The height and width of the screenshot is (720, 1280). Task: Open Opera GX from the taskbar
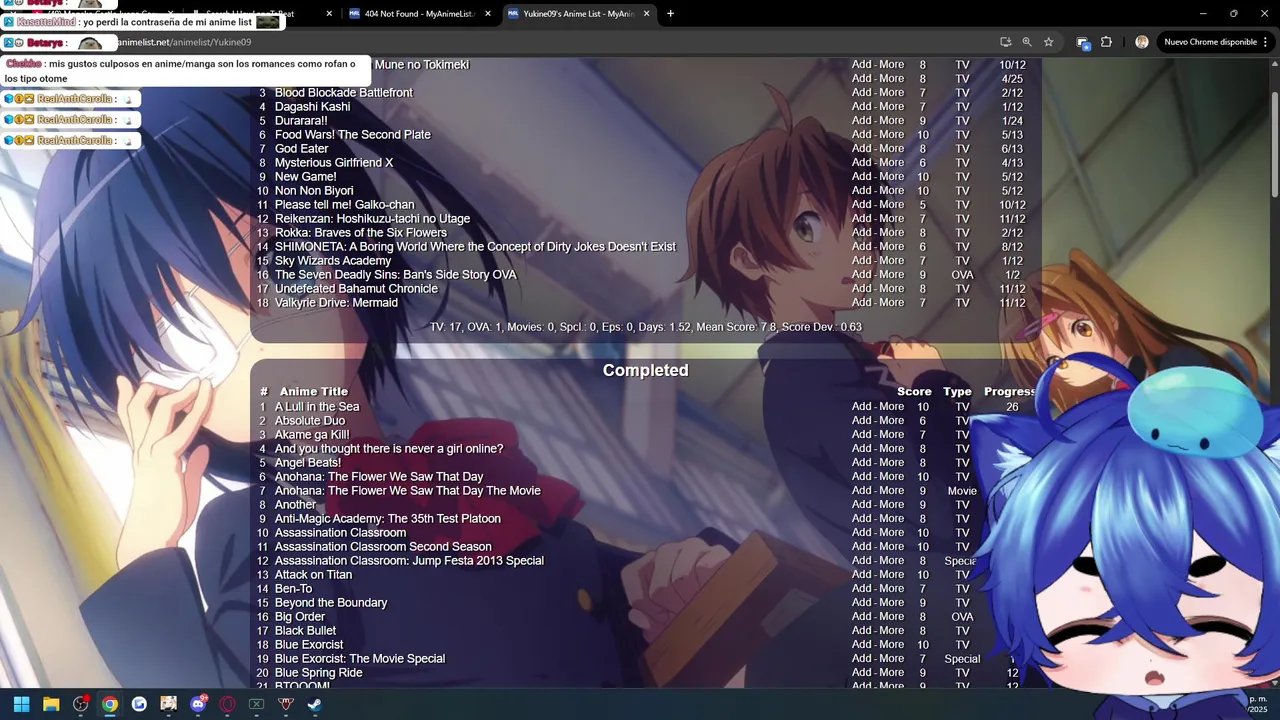(x=227, y=704)
